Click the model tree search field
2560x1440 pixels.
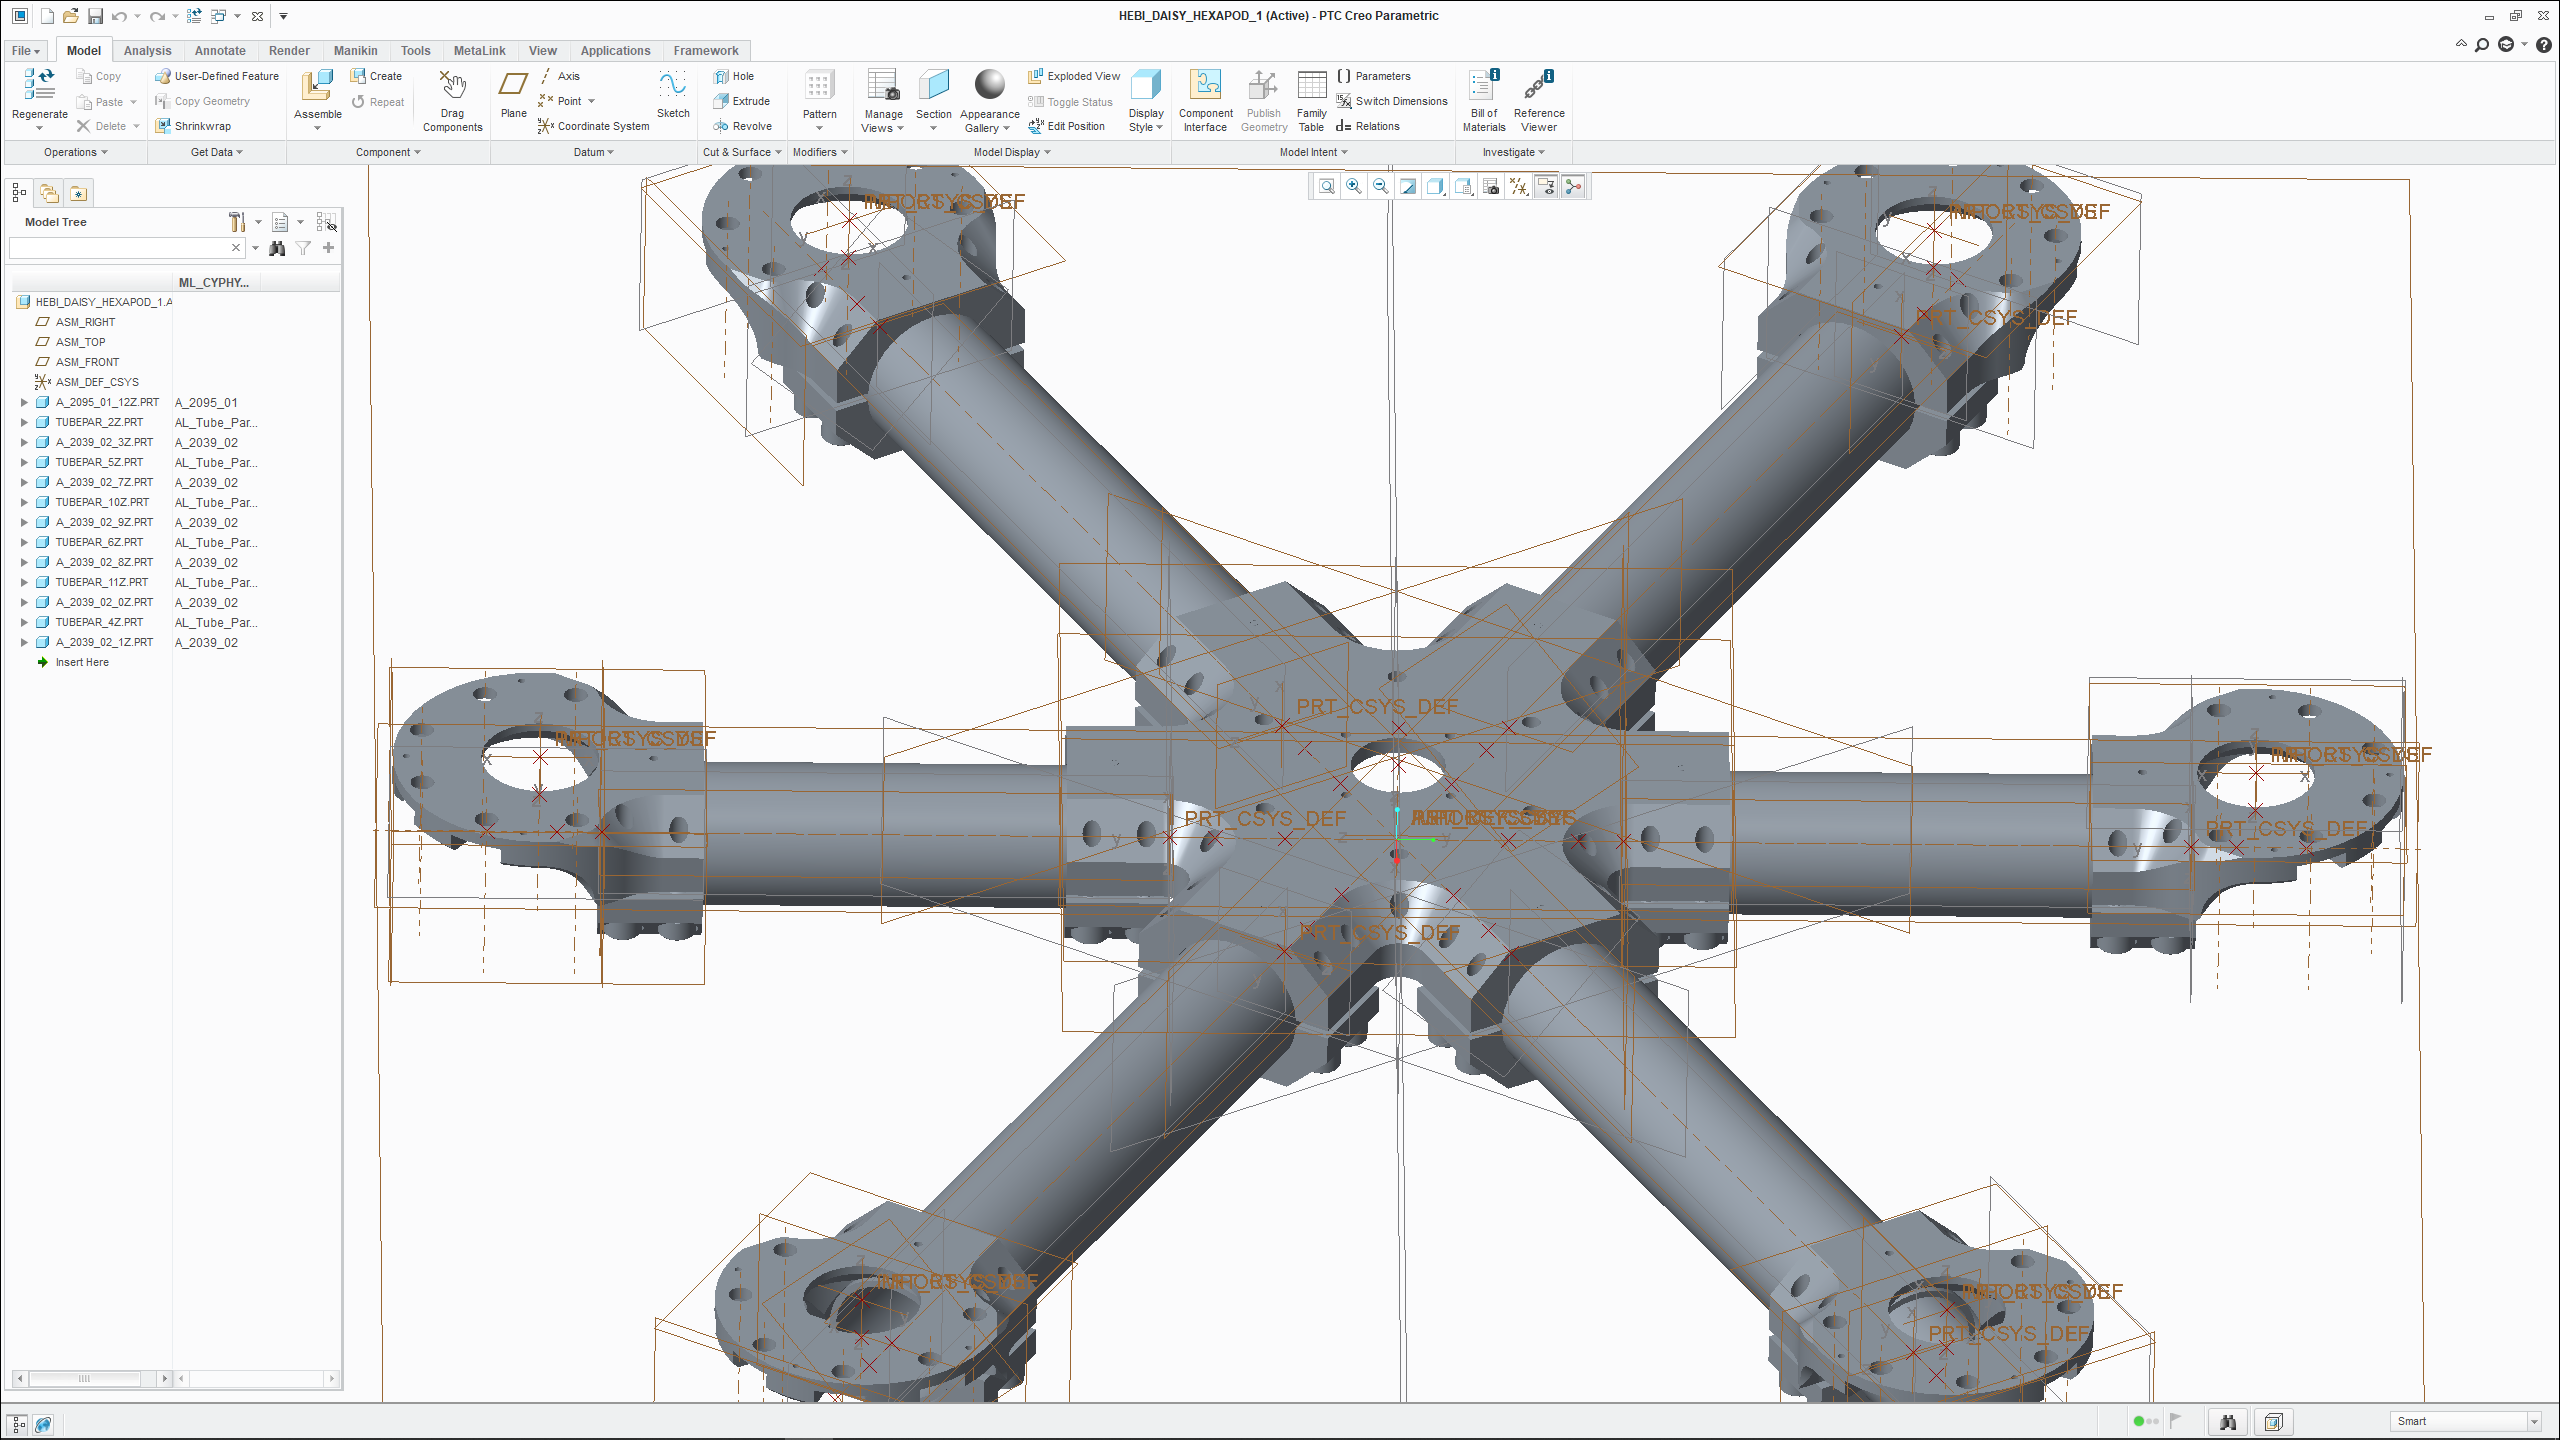(118, 248)
